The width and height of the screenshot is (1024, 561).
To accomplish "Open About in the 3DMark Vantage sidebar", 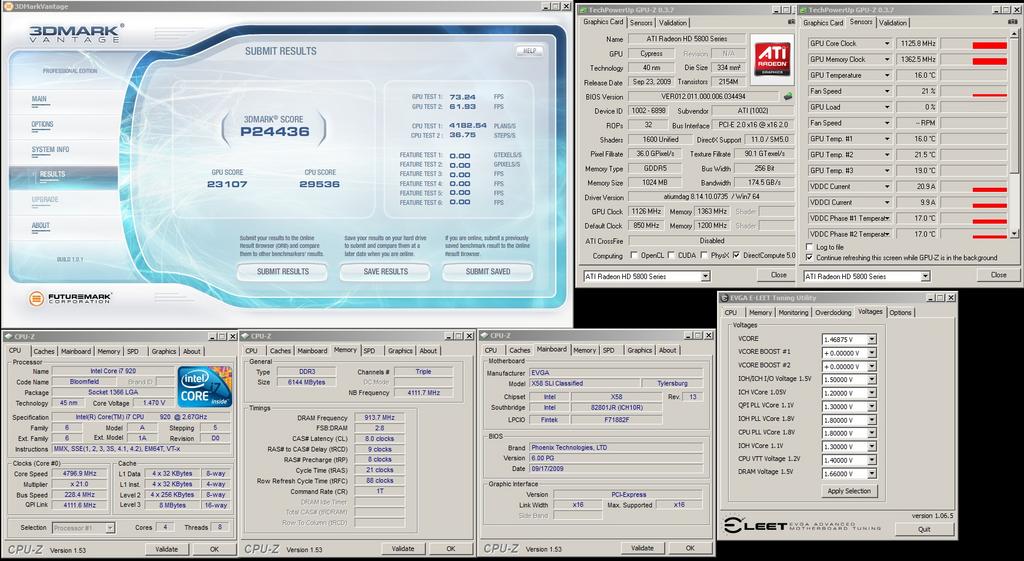I will click(x=40, y=225).
